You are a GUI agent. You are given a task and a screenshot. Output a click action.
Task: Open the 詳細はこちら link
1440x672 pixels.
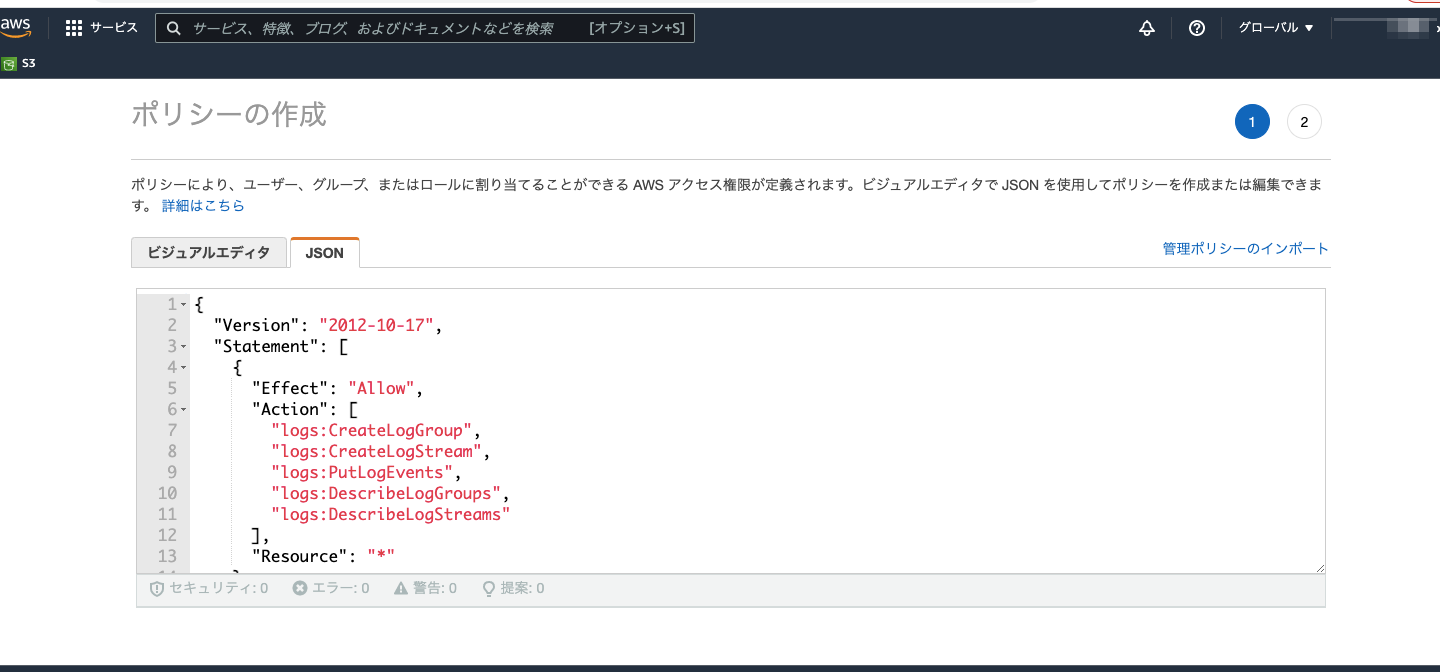(x=203, y=206)
